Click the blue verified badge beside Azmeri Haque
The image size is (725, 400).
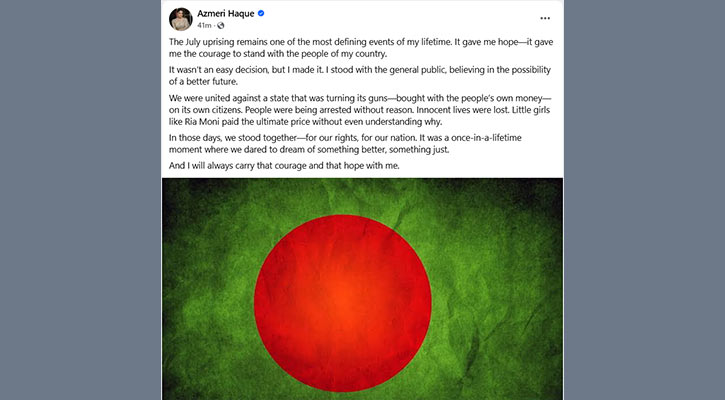click(261, 13)
